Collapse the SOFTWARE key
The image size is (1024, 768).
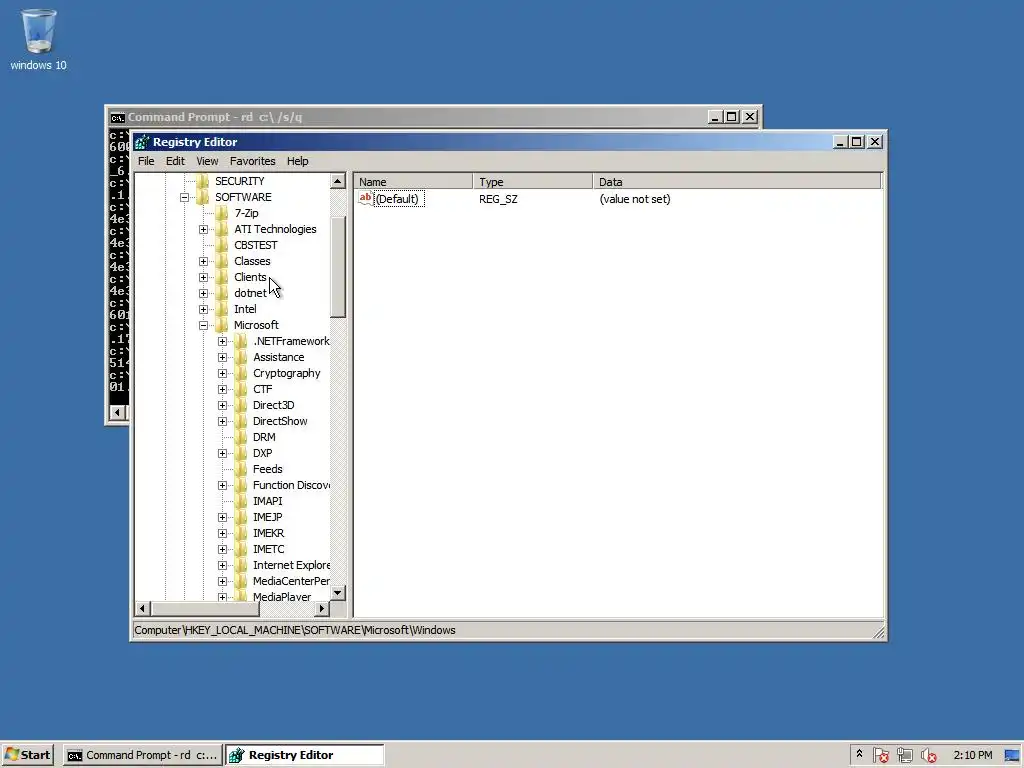184,197
